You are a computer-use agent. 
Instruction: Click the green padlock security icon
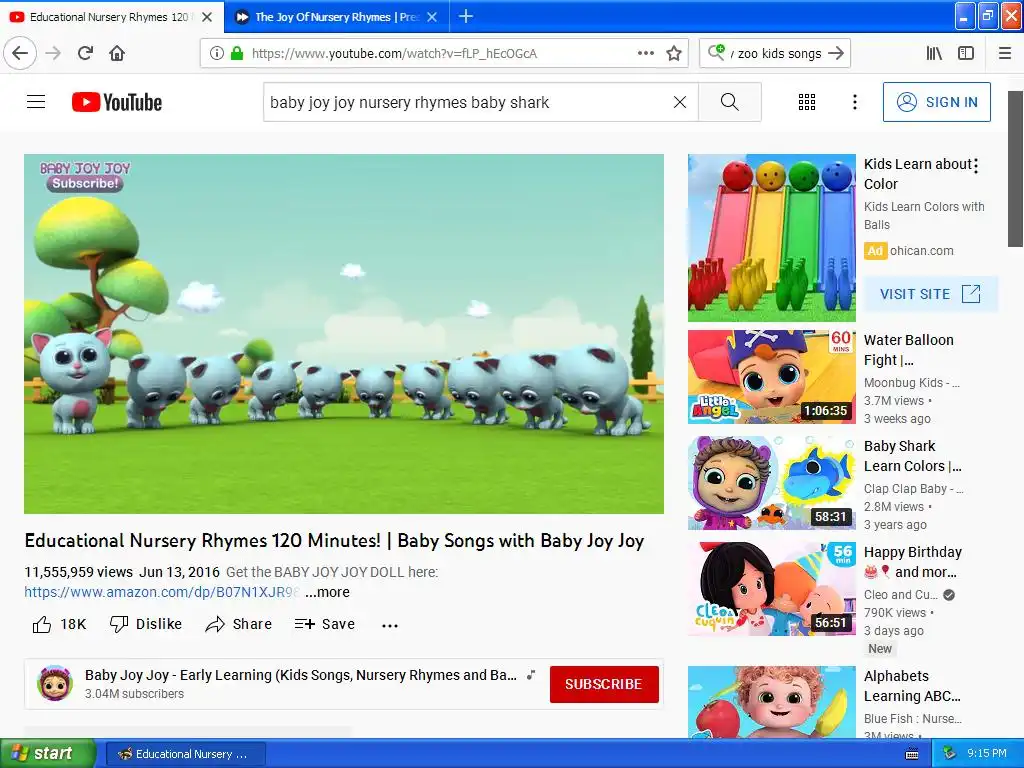[x=236, y=54]
